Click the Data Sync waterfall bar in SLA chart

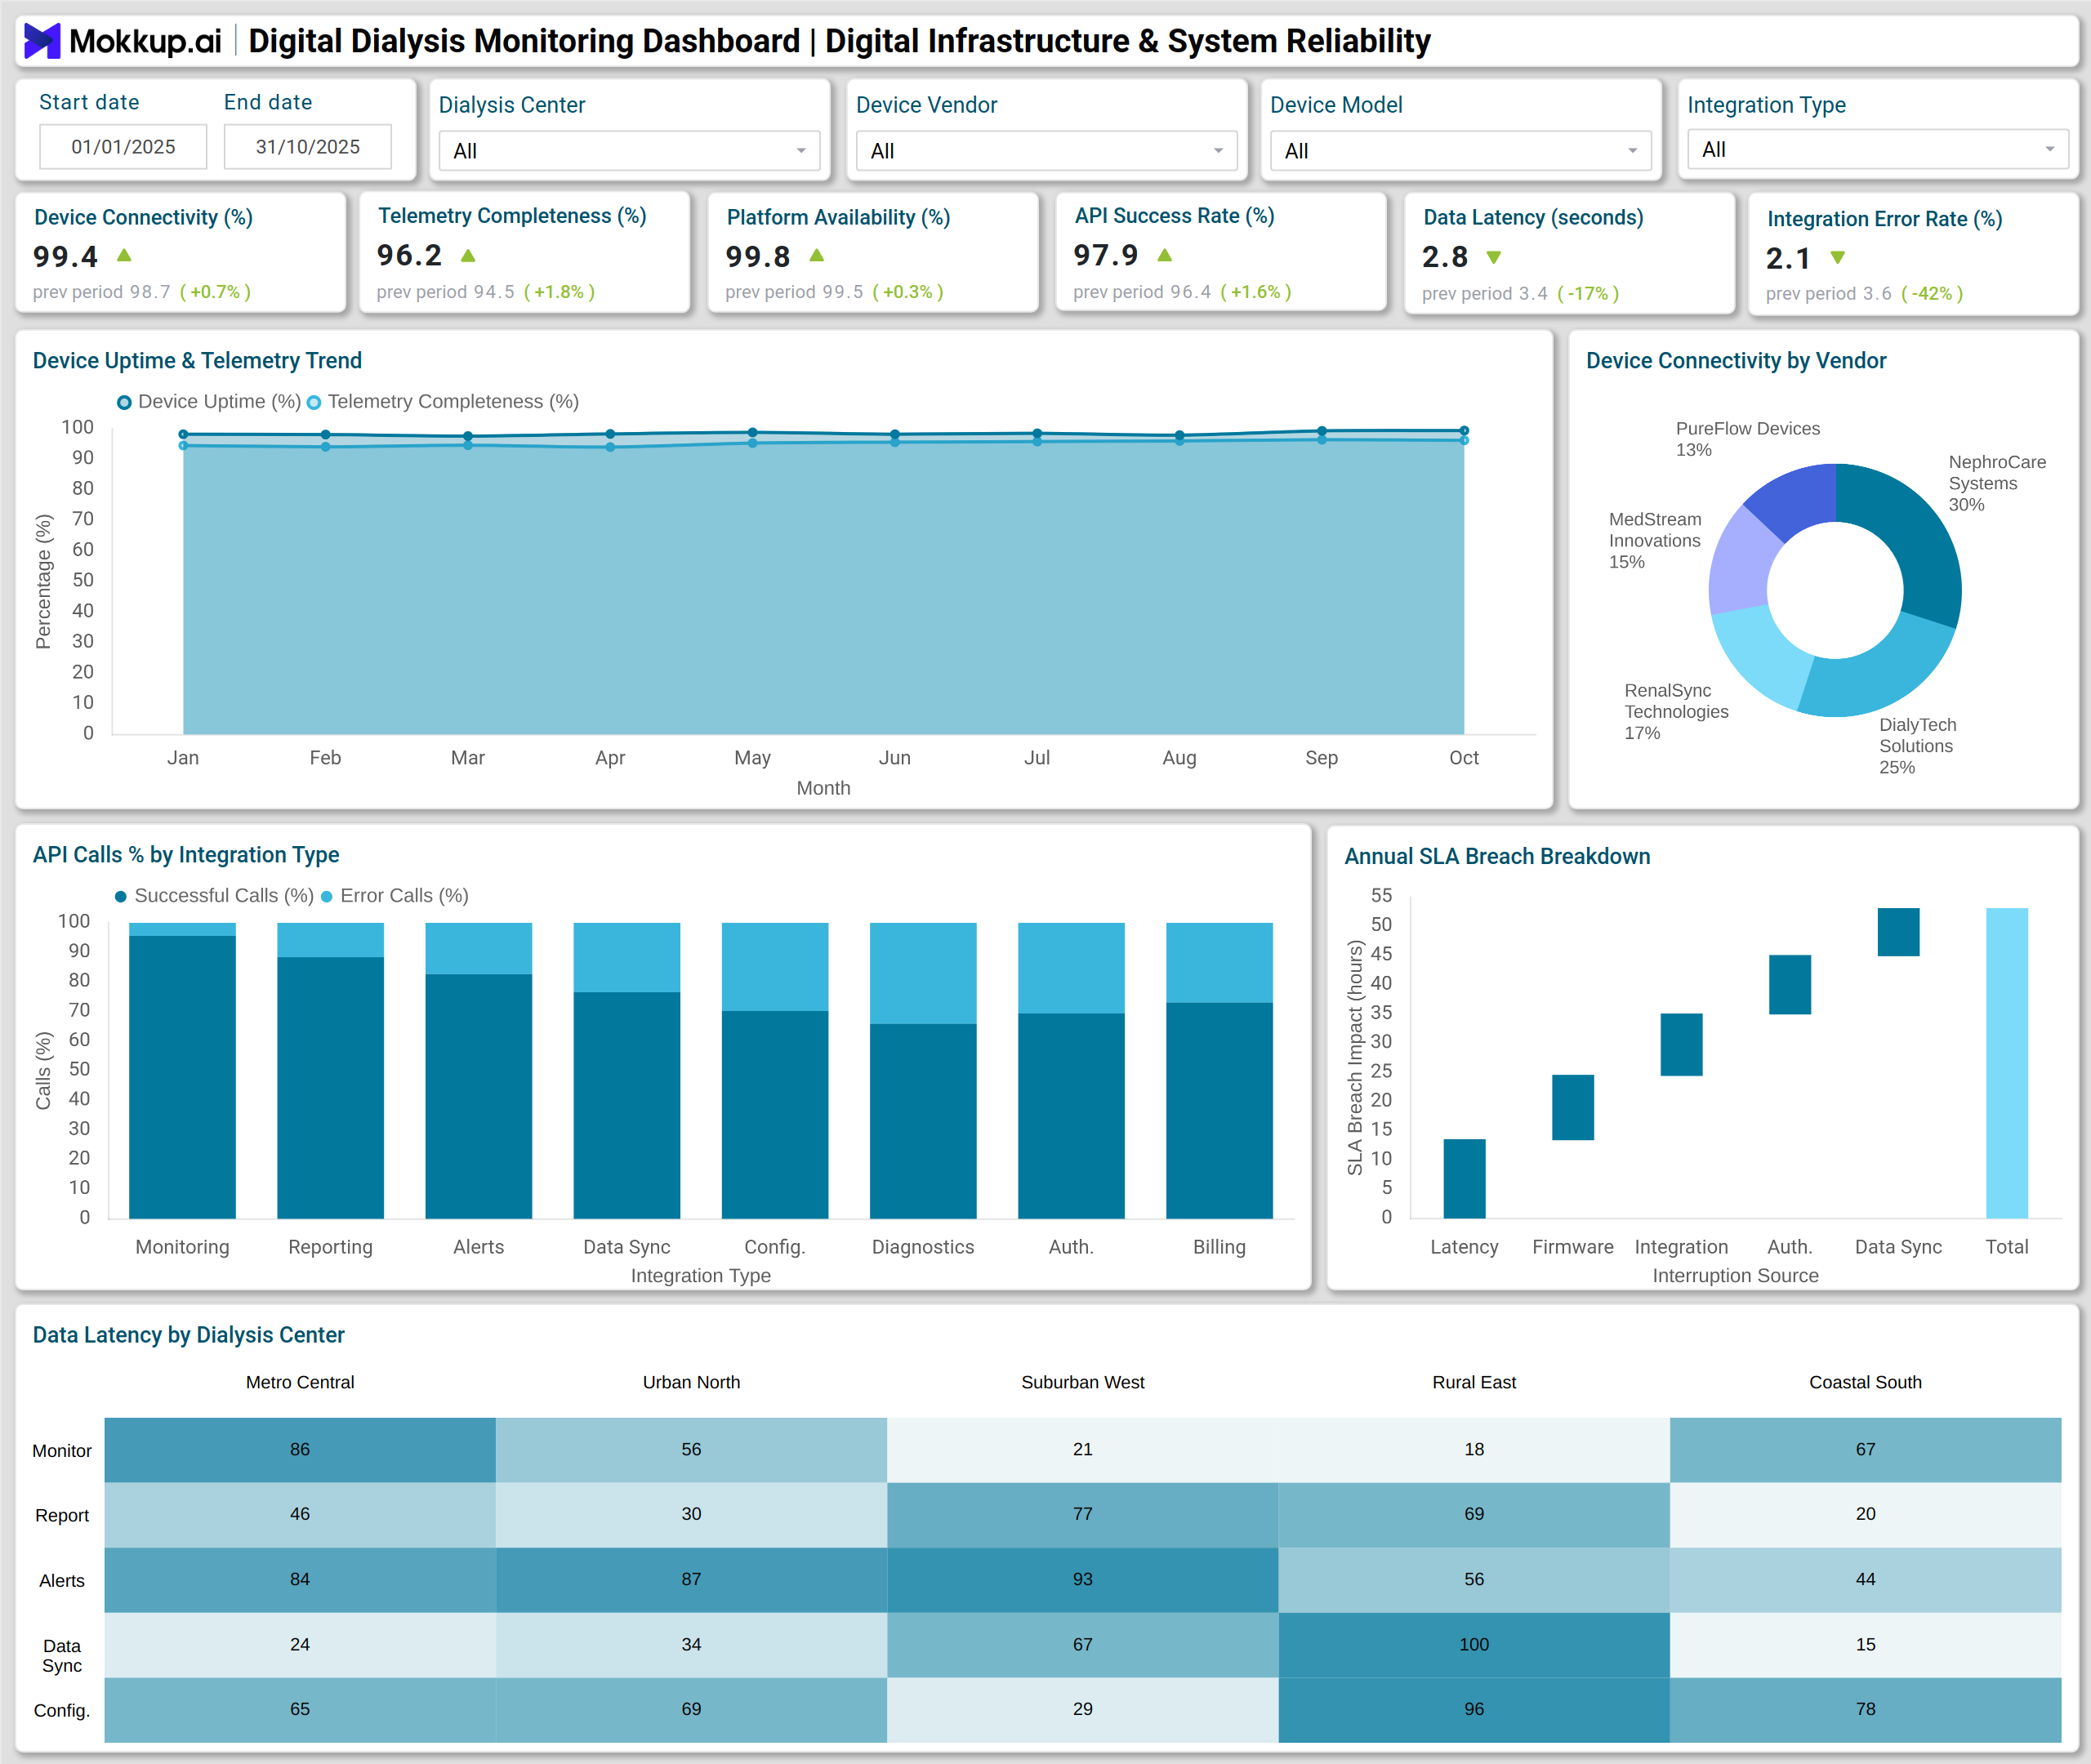(x=1899, y=932)
